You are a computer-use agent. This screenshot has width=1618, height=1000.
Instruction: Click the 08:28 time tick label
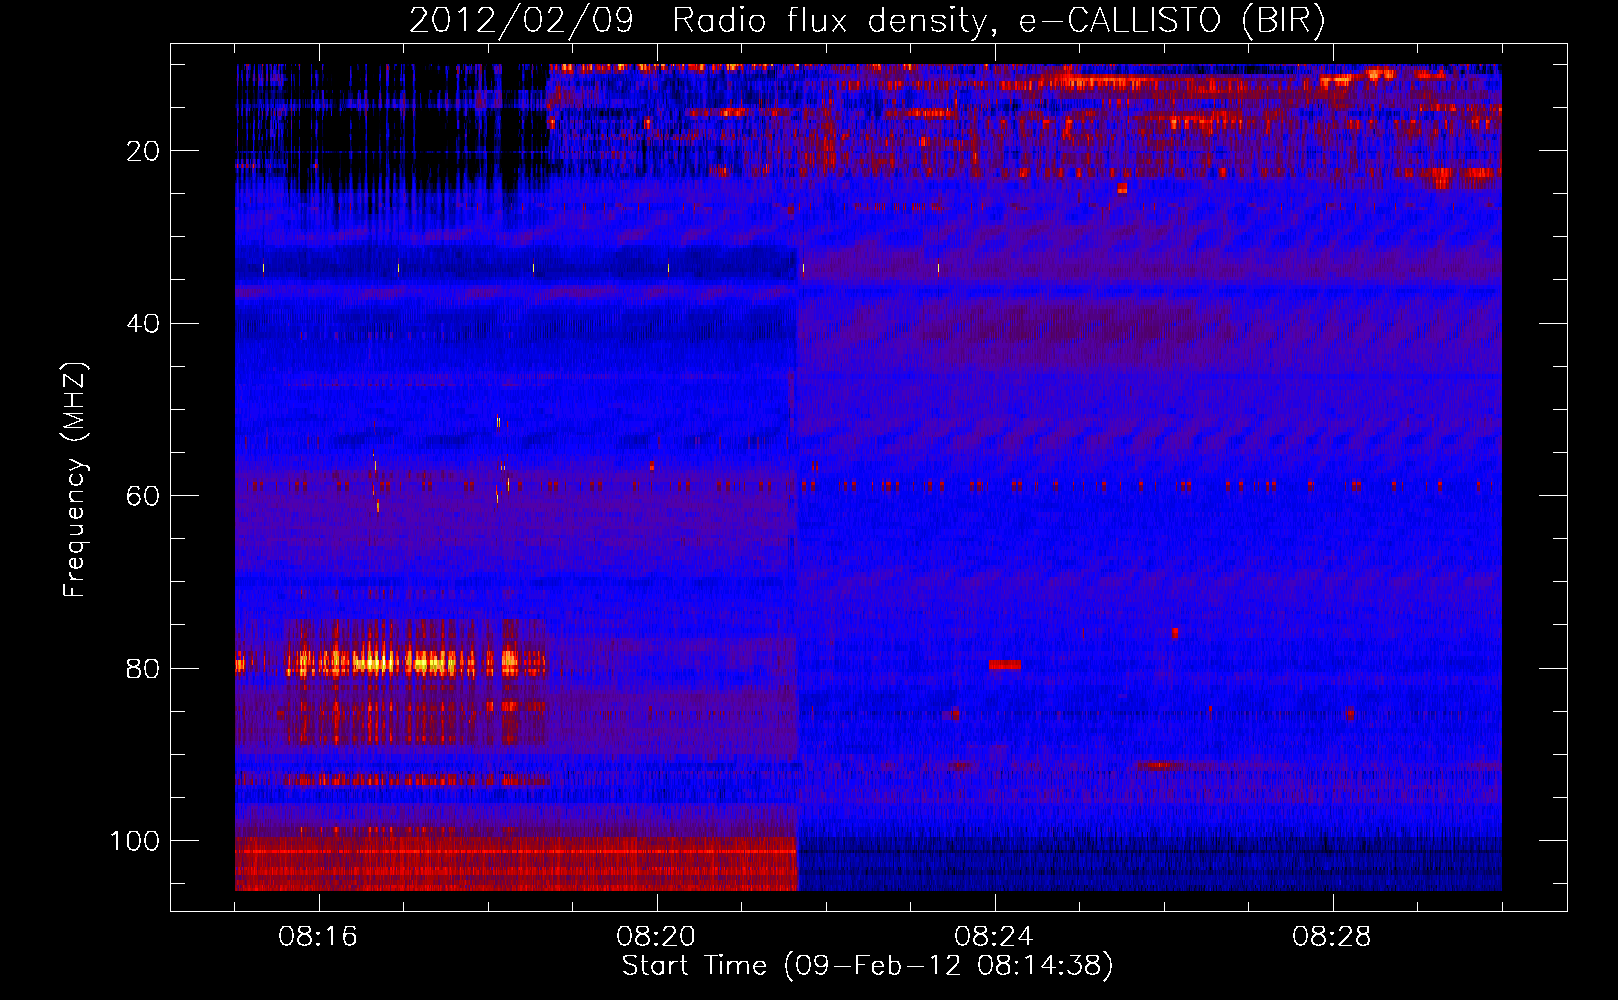click(x=1332, y=937)
